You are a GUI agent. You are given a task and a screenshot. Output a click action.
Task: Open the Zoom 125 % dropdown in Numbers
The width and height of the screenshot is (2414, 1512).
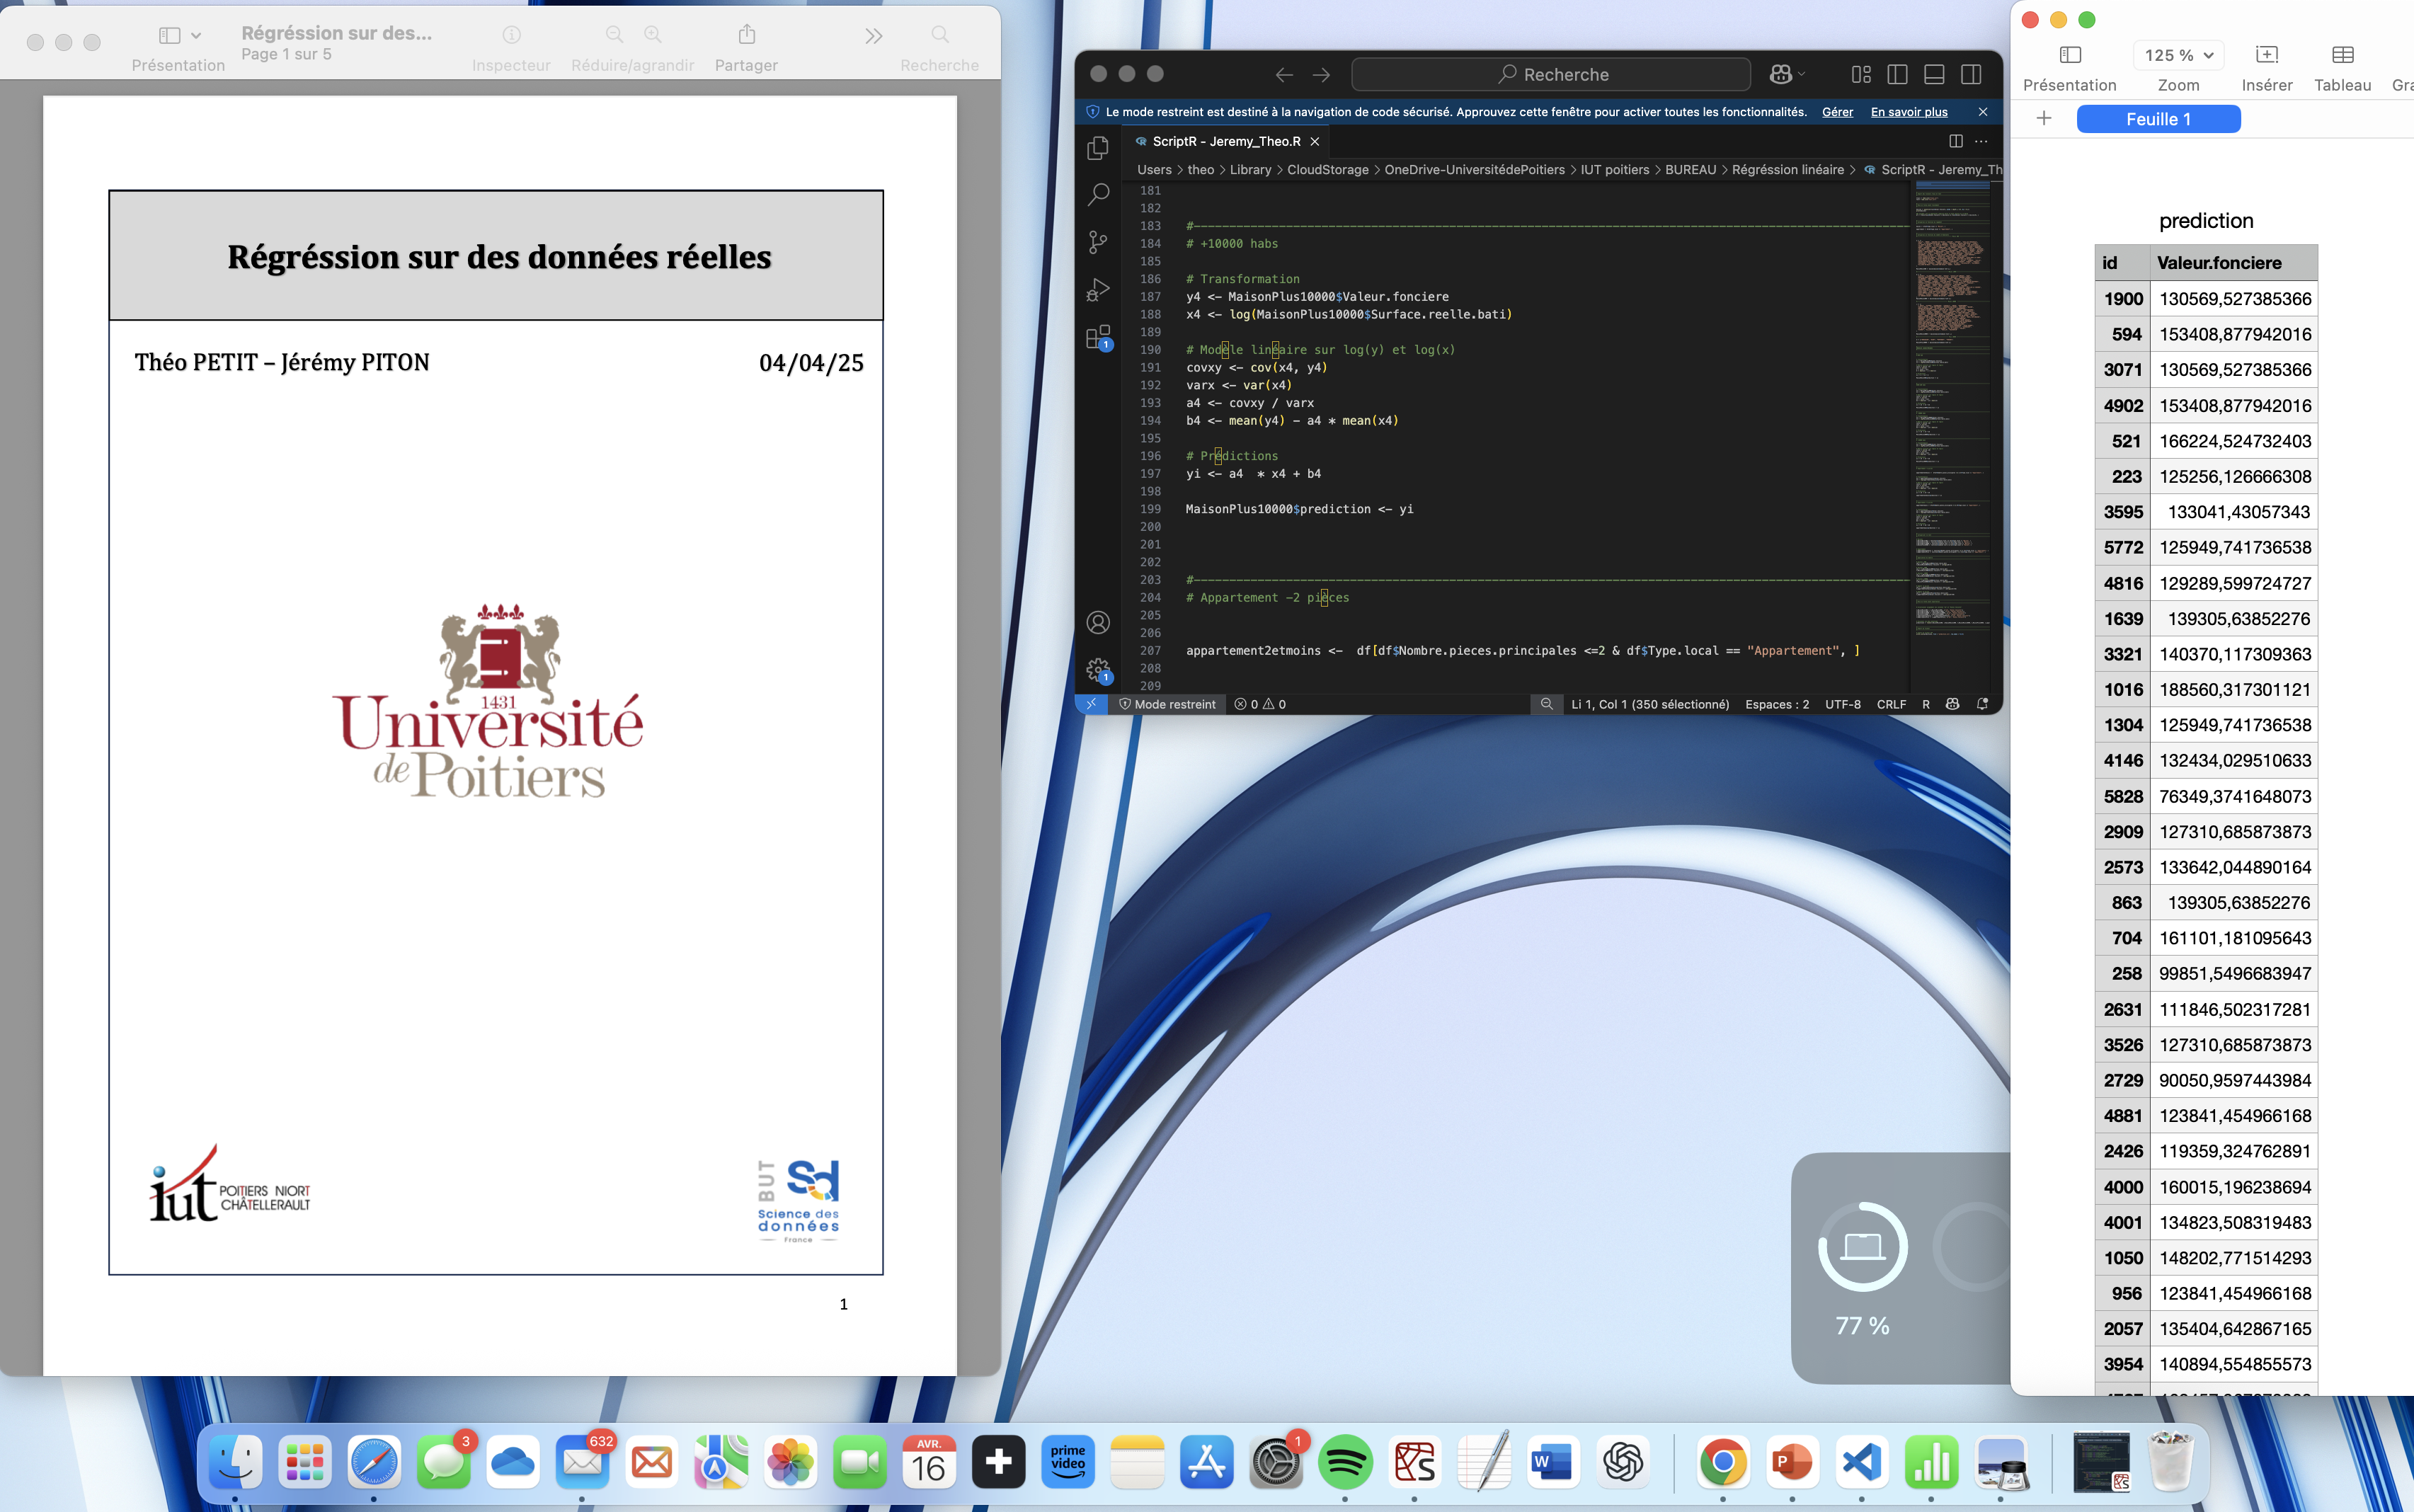[x=2178, y=55]
